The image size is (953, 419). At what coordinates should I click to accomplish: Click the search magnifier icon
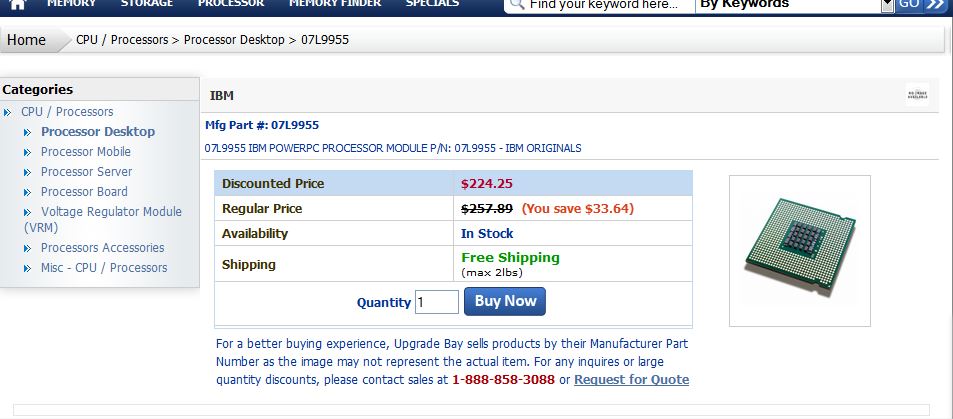pyautogui.click(x=516, y=4)
